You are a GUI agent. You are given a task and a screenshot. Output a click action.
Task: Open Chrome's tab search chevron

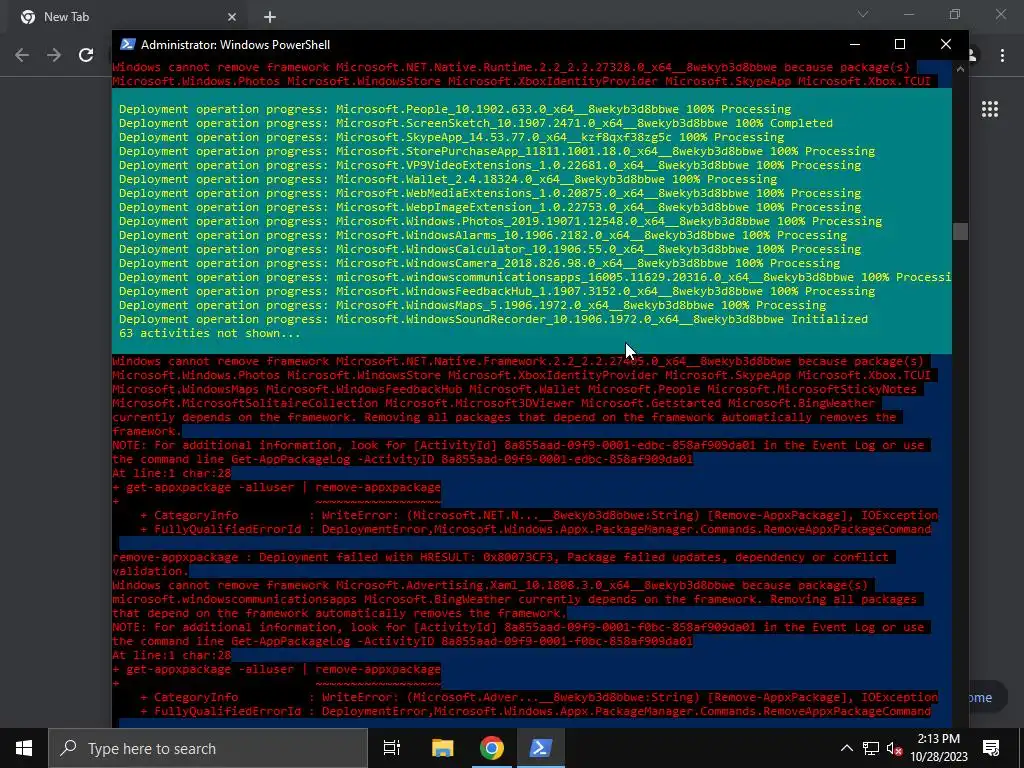863,14
